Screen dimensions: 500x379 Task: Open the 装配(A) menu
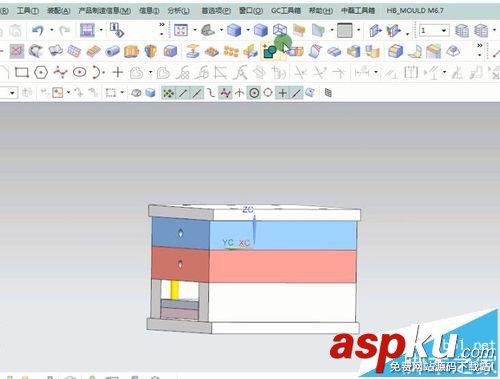59,11
